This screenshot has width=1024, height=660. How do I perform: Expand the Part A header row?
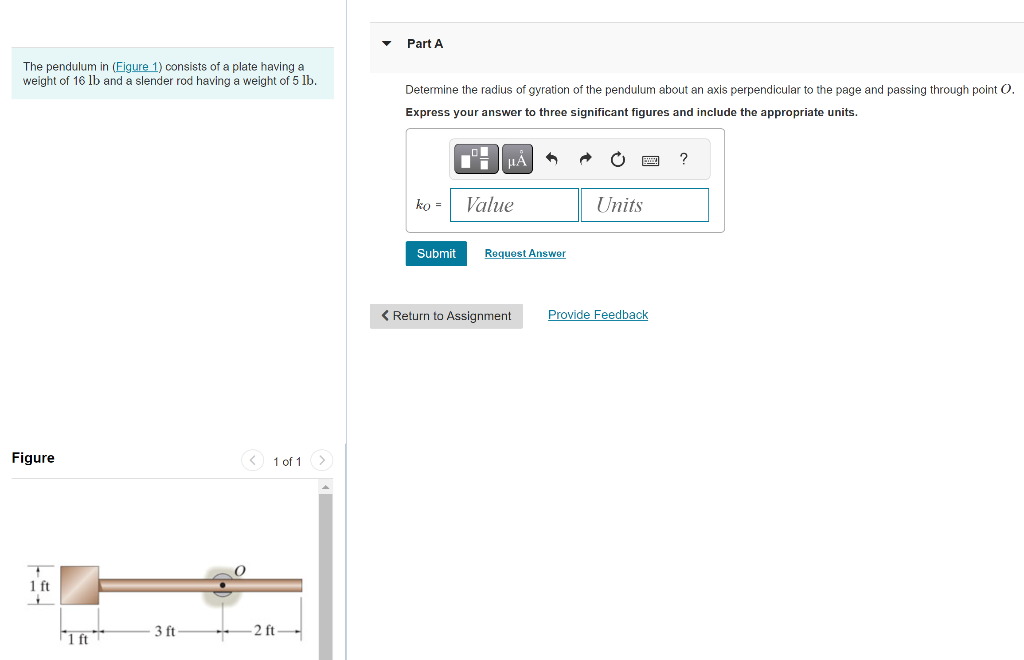424,43
